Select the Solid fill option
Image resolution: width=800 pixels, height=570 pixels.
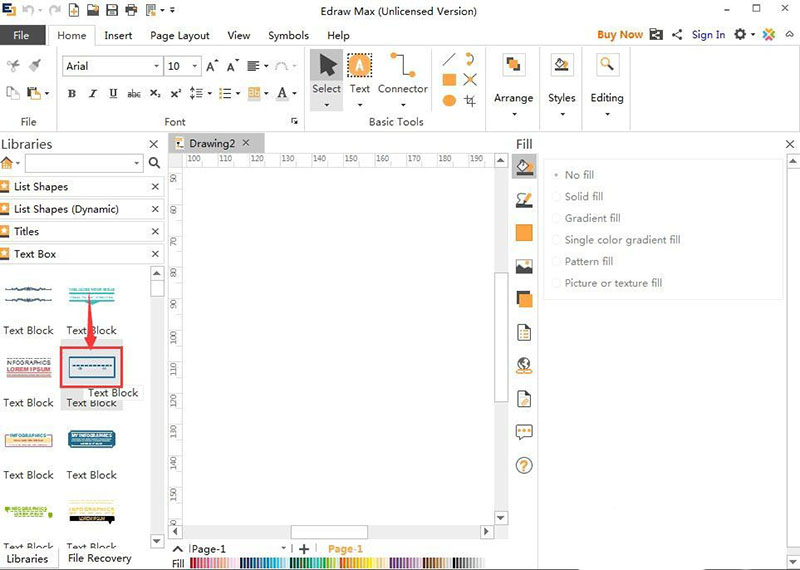[x=583, y=197]
